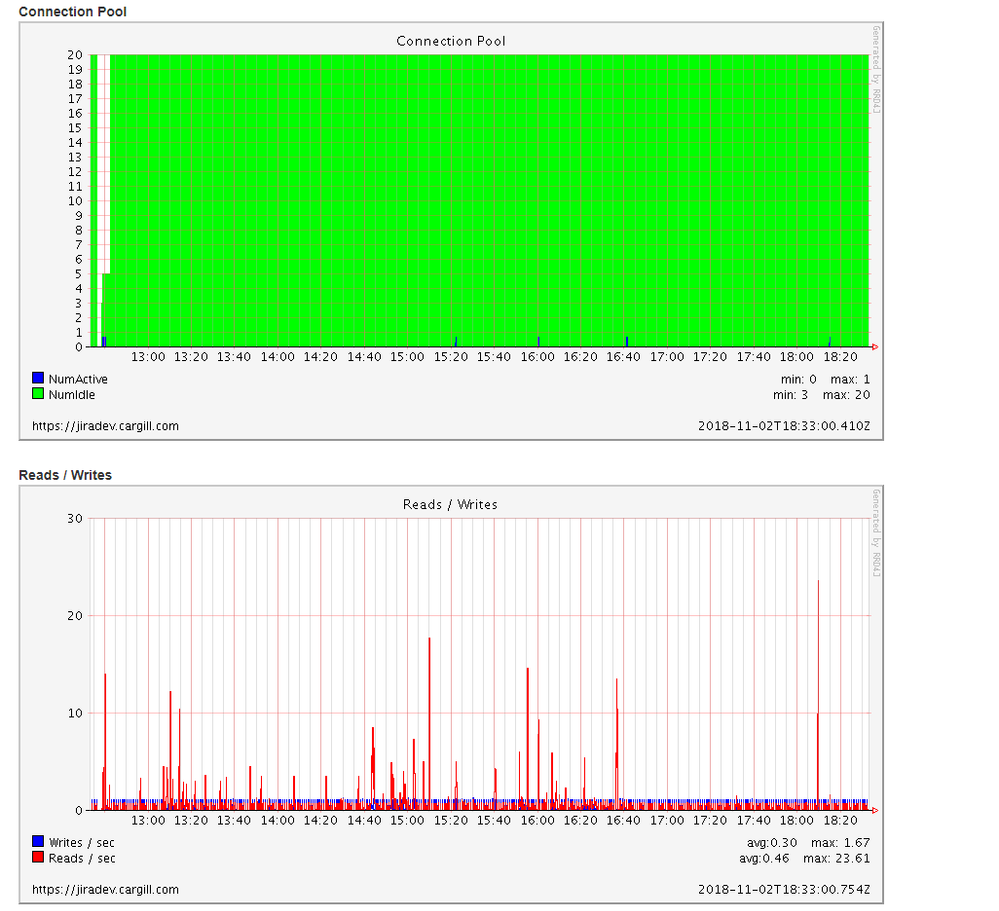The height and width of the screenshot is (911, 999).
Task: Click the 18:20 label on Connection Pool axis
Action: pyautogui.click(x=840, y=357)
